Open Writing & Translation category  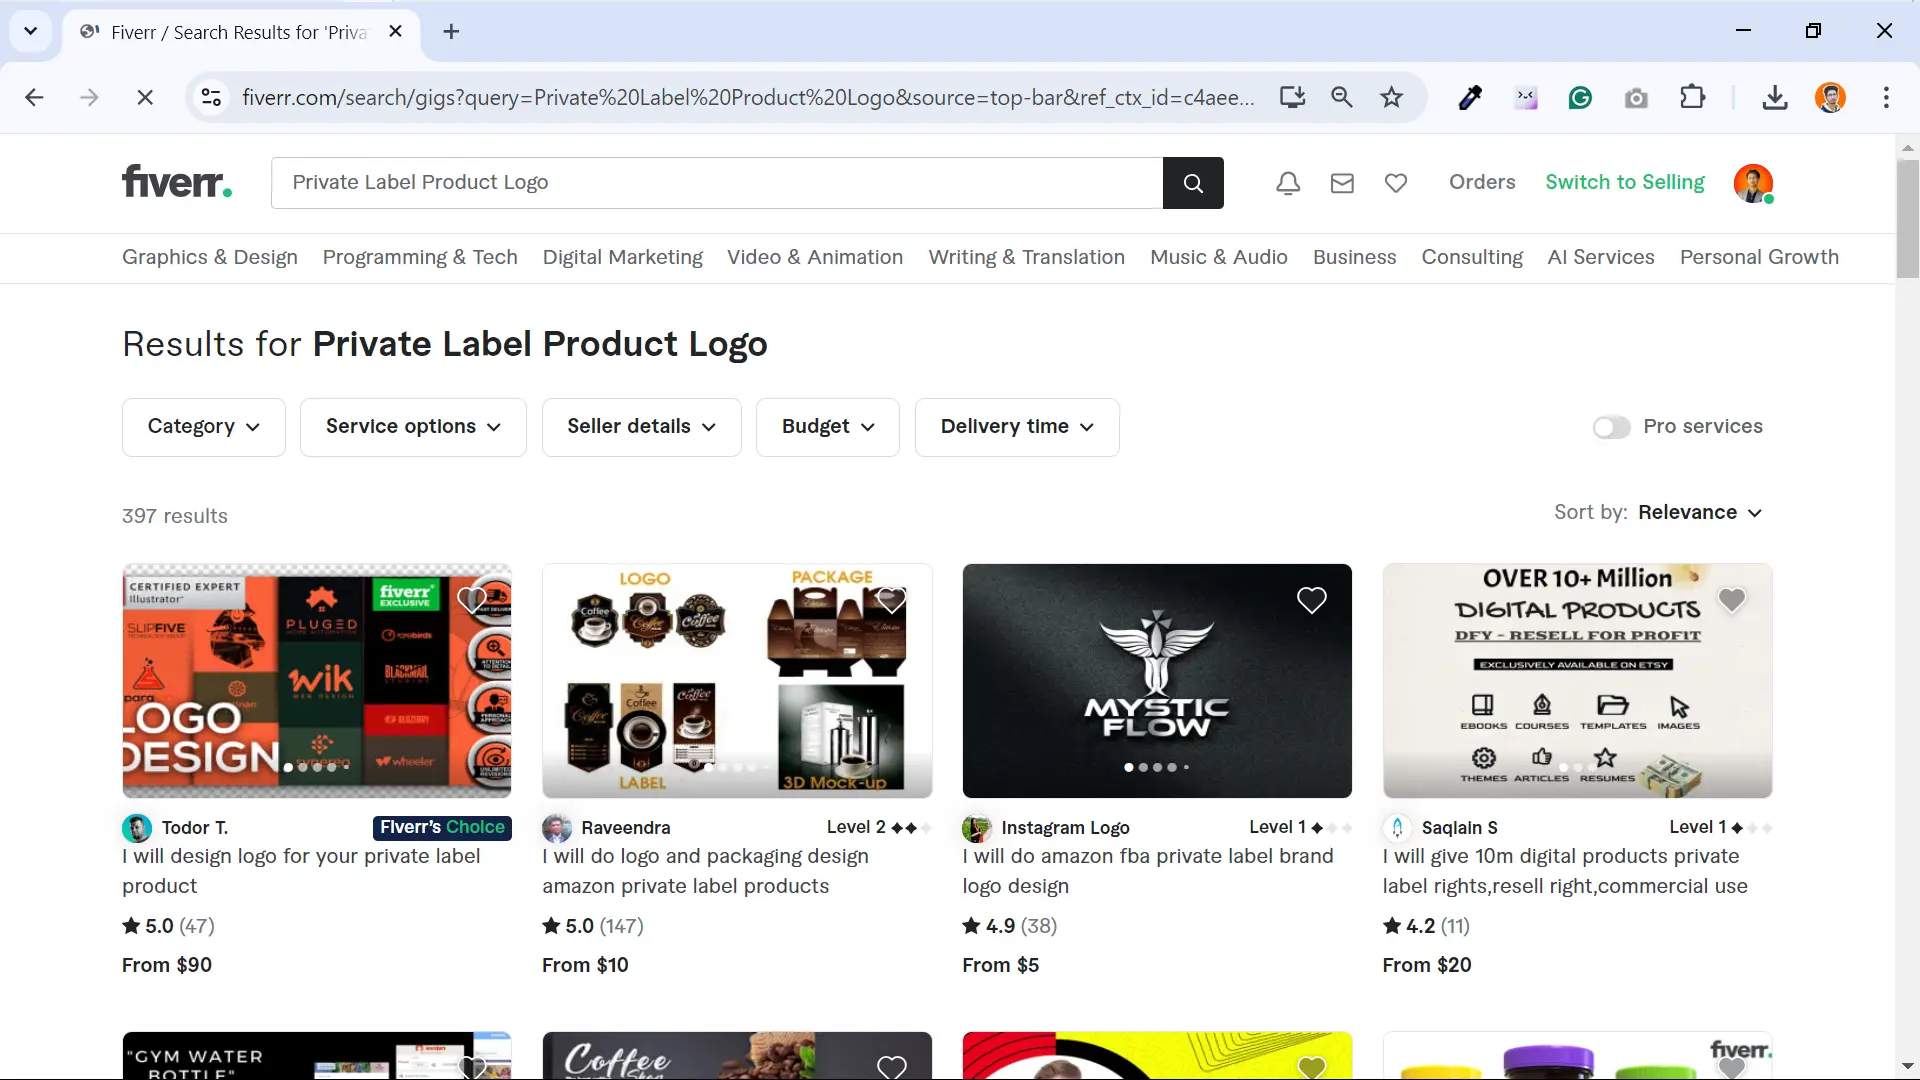pyautogui.click(x=1026, y=257)
